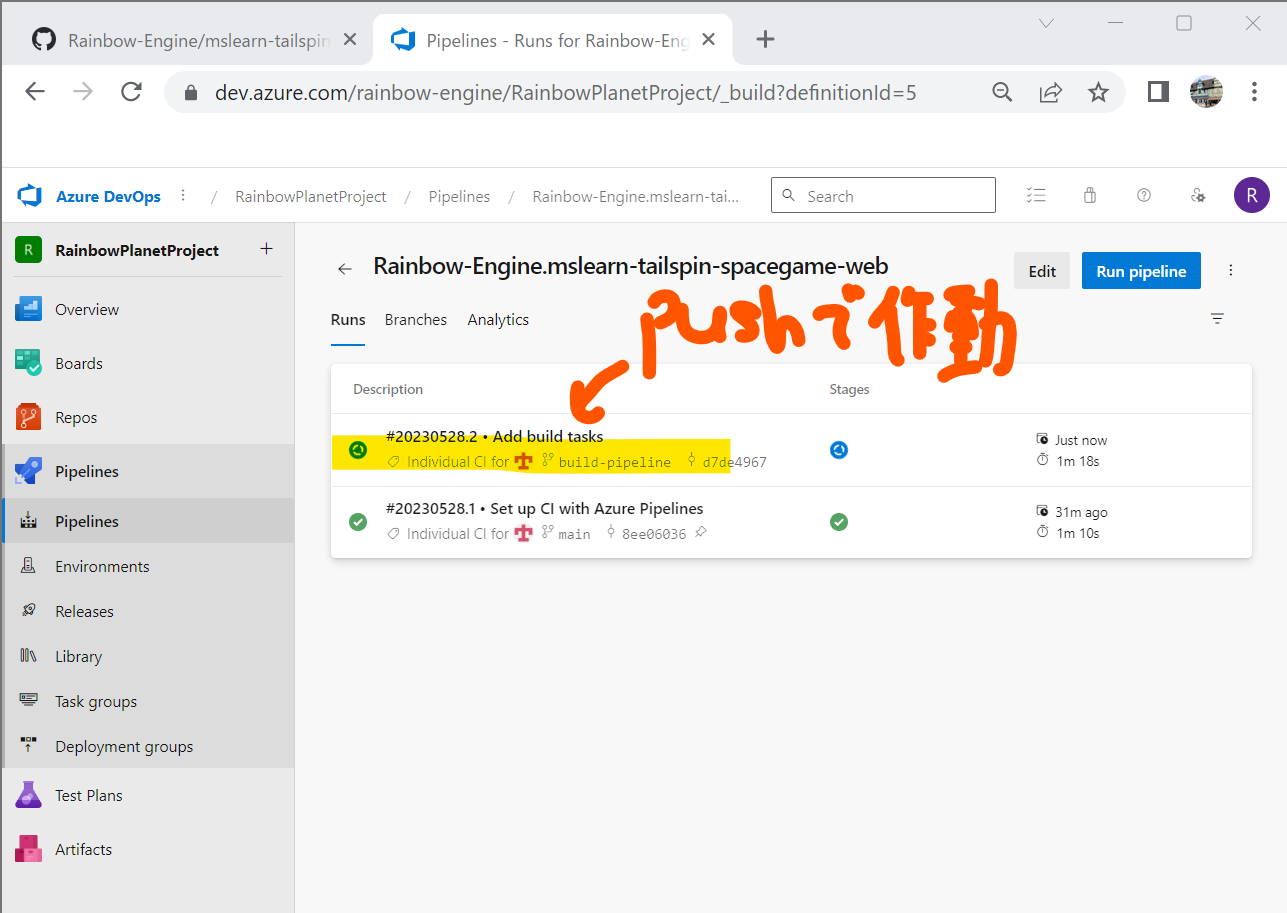
Task: Open the Overview sidebar icon
Action: pyautogui.click(x=28, y=310)
